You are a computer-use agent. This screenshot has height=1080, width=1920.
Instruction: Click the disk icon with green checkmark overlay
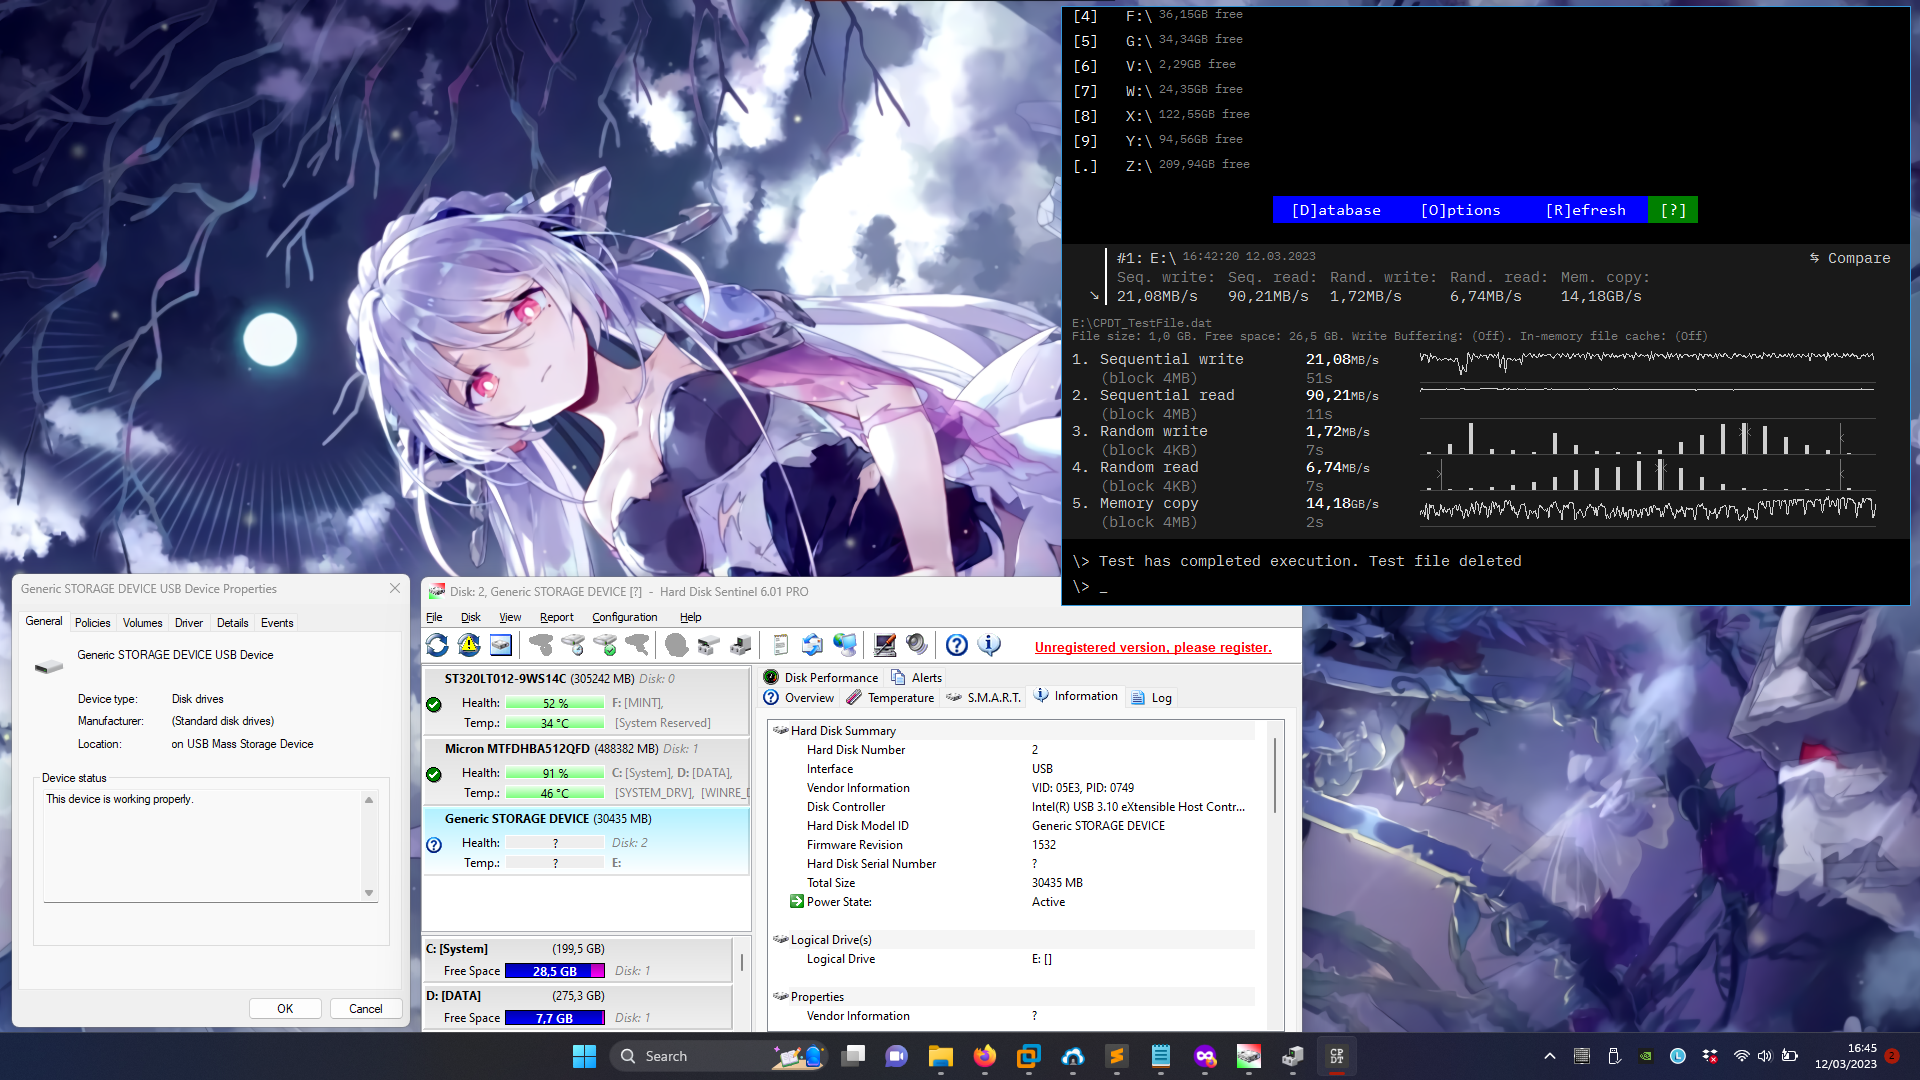(x=605, y=645)
